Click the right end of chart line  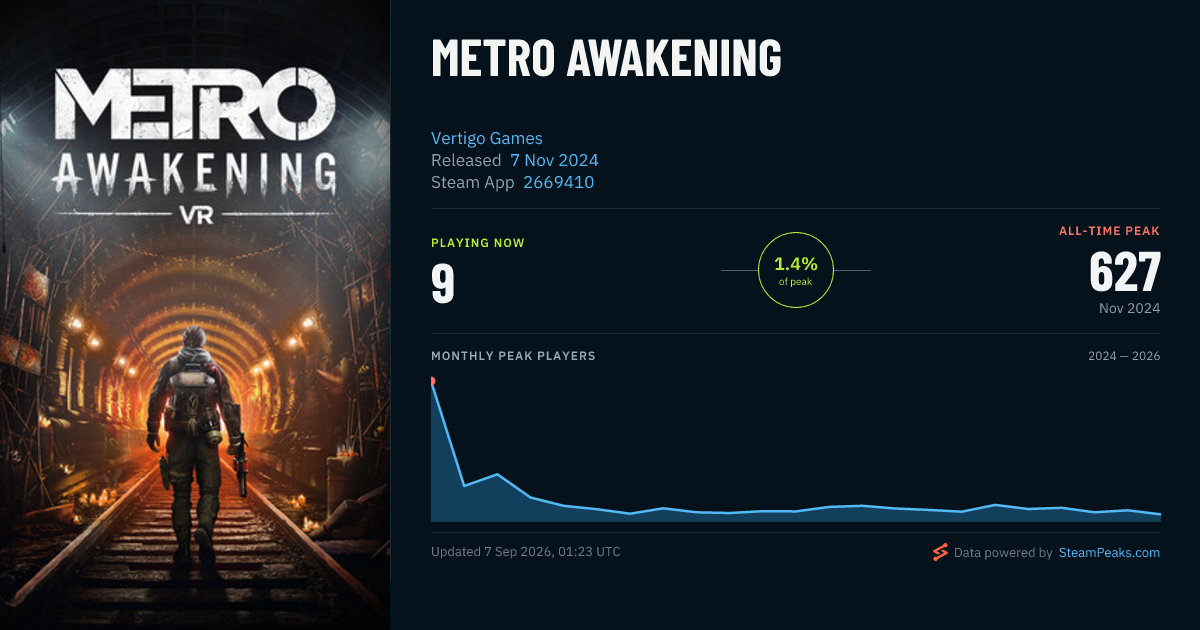[x=1159, y=514]
